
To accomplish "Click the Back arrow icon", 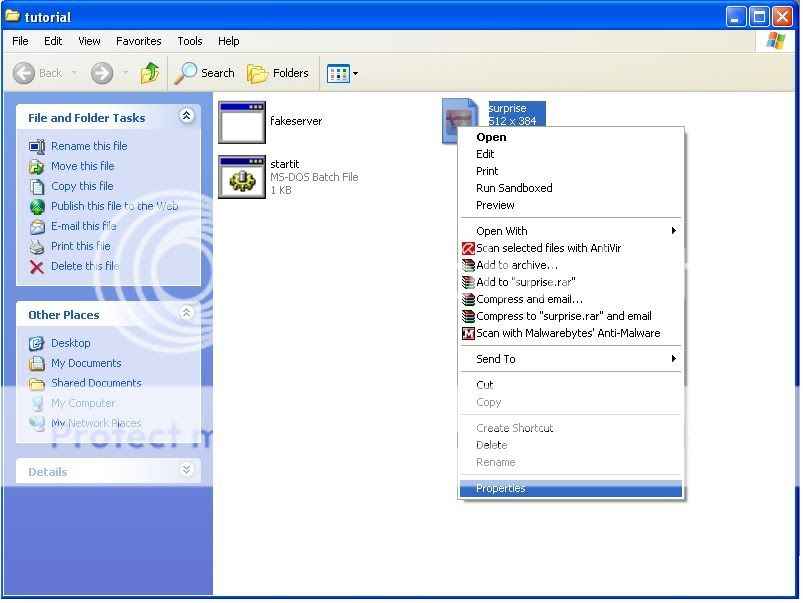I will tap(24, 73).
